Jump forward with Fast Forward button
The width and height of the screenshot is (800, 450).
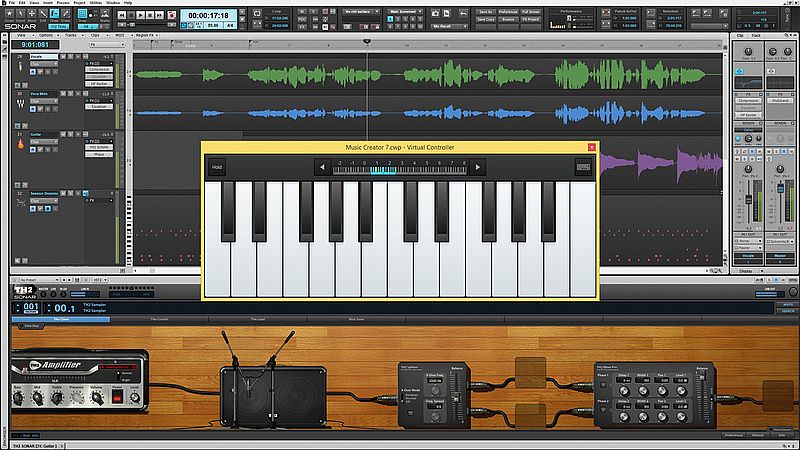tap(160, 15)
